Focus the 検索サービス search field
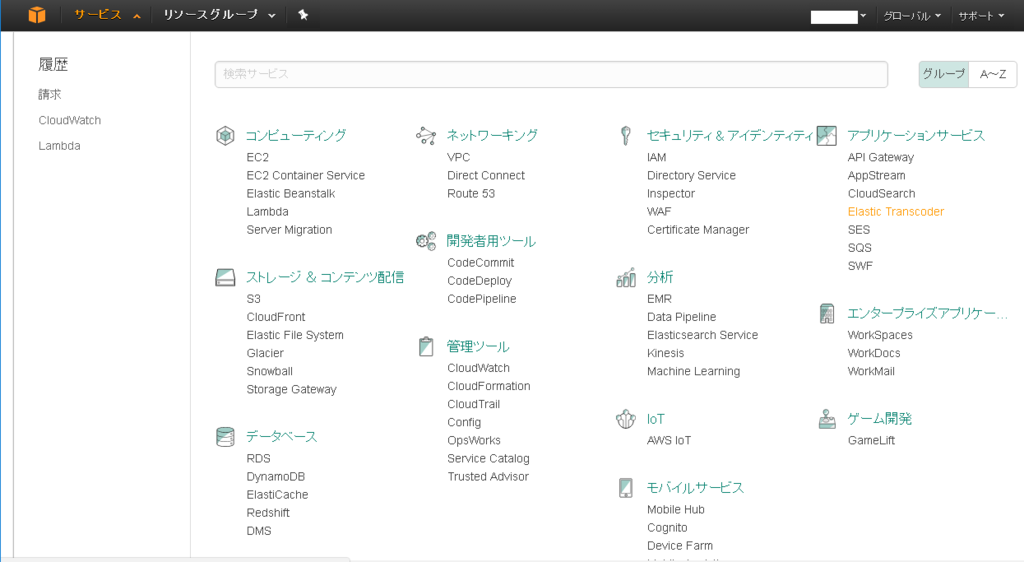Viewport: 1024px width, 562px height. [551, 74]
